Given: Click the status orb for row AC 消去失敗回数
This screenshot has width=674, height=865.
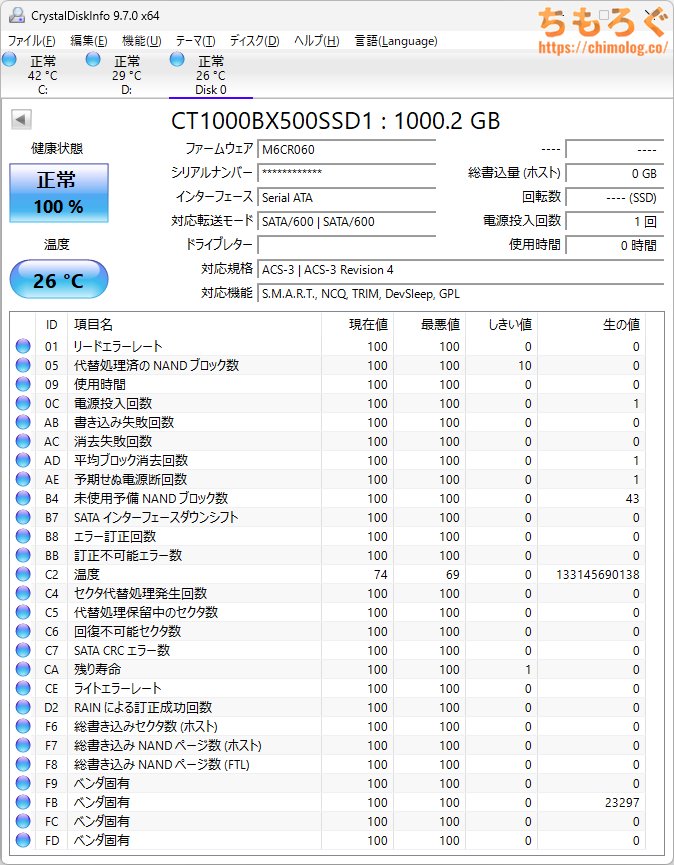Looking at the screenshot, I should point(23,441).
